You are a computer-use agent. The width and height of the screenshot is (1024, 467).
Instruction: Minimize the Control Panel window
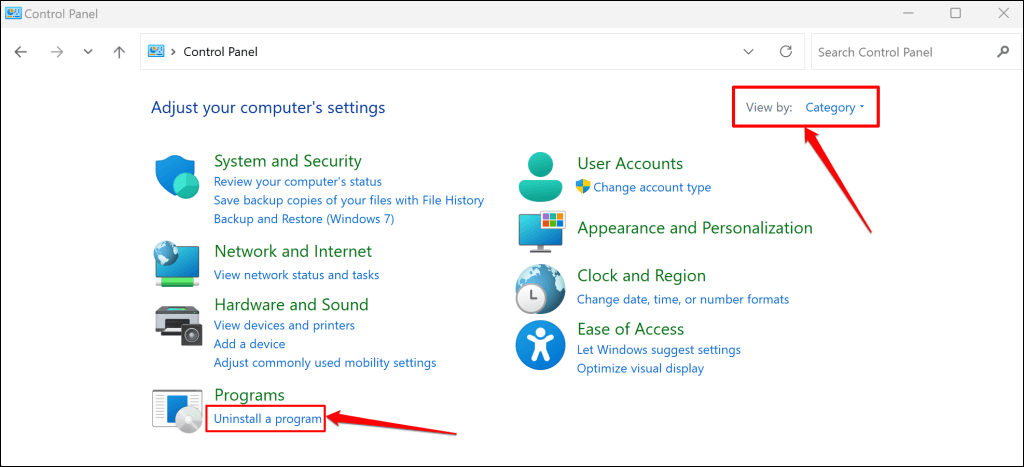pyautogui.click(x=908, y=13)
